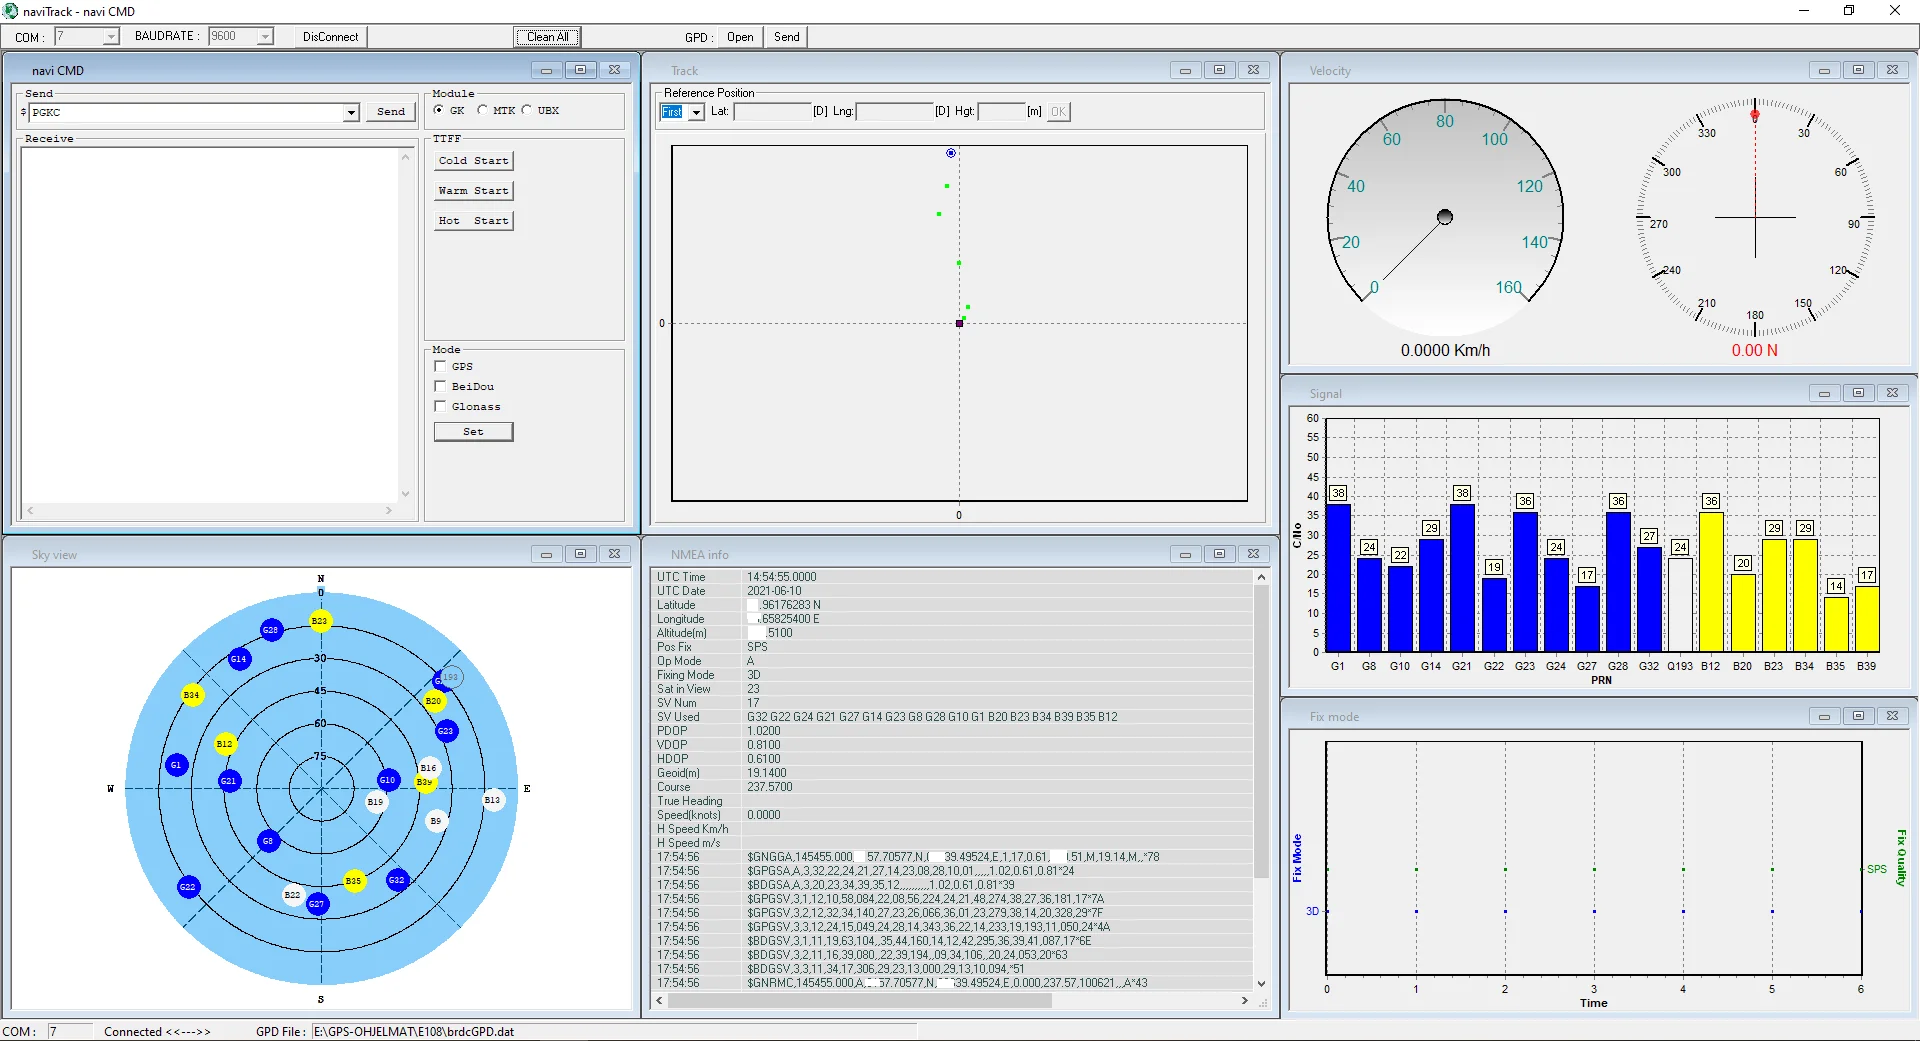Screen dimensions: 1920x1041
Task: Click the DisConnect toolbar button
Action: tap(330, 37)
